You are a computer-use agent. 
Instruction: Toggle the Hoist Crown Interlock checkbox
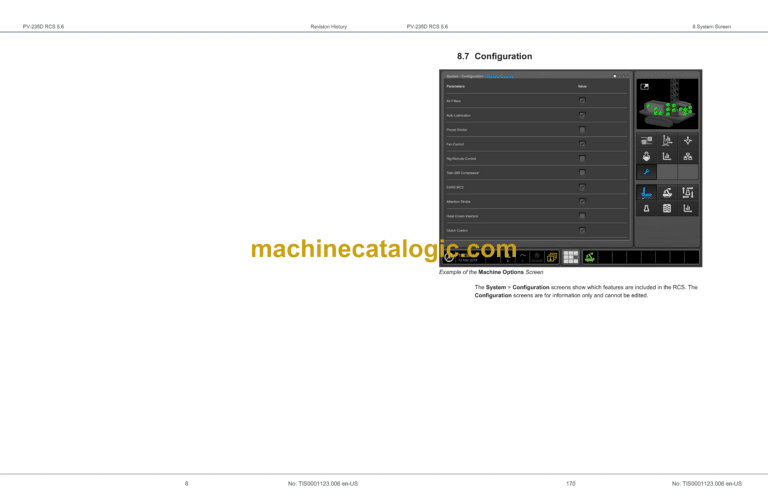coord(582,216)
